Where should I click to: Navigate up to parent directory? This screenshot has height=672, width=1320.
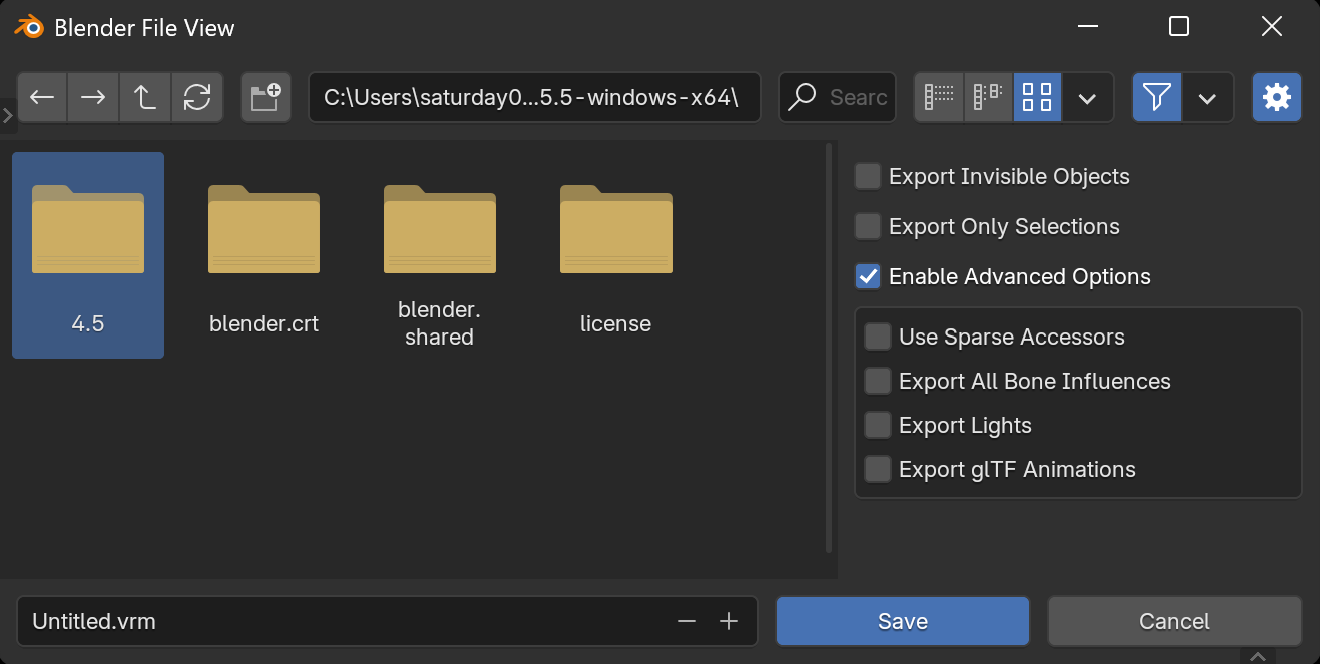click(145, 97)
